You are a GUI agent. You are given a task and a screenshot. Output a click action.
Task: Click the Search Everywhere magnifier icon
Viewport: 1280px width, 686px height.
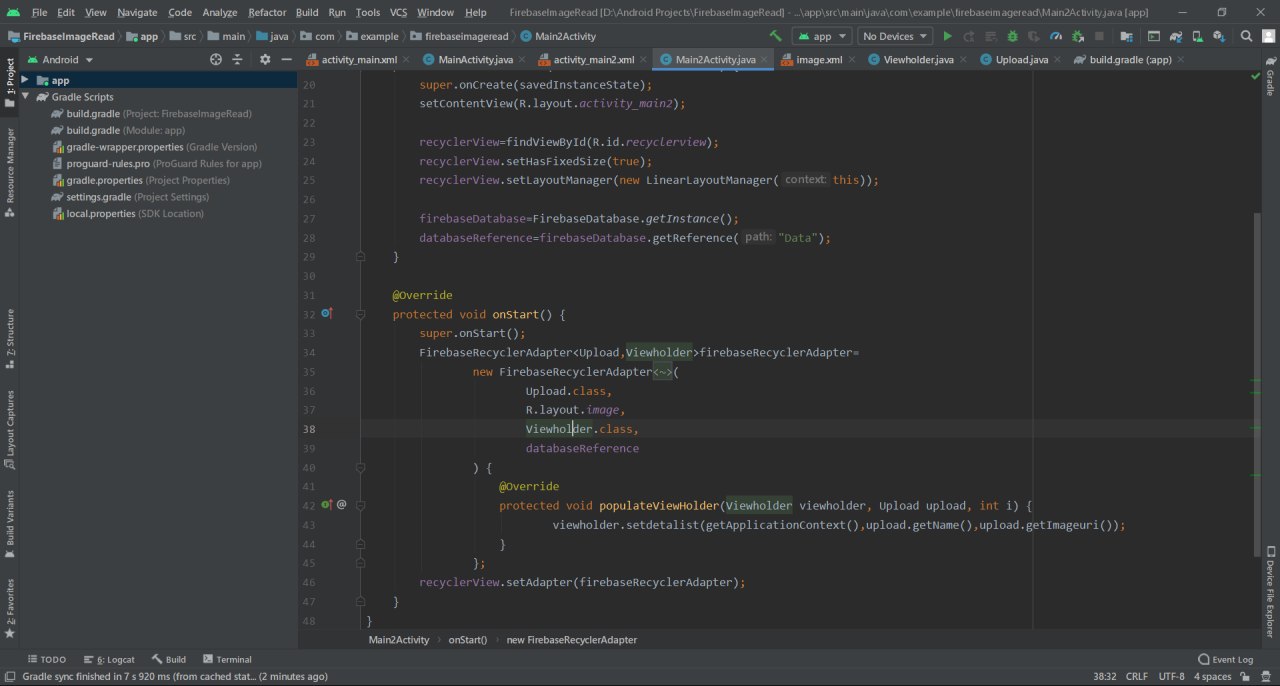tap(1246, 36)
